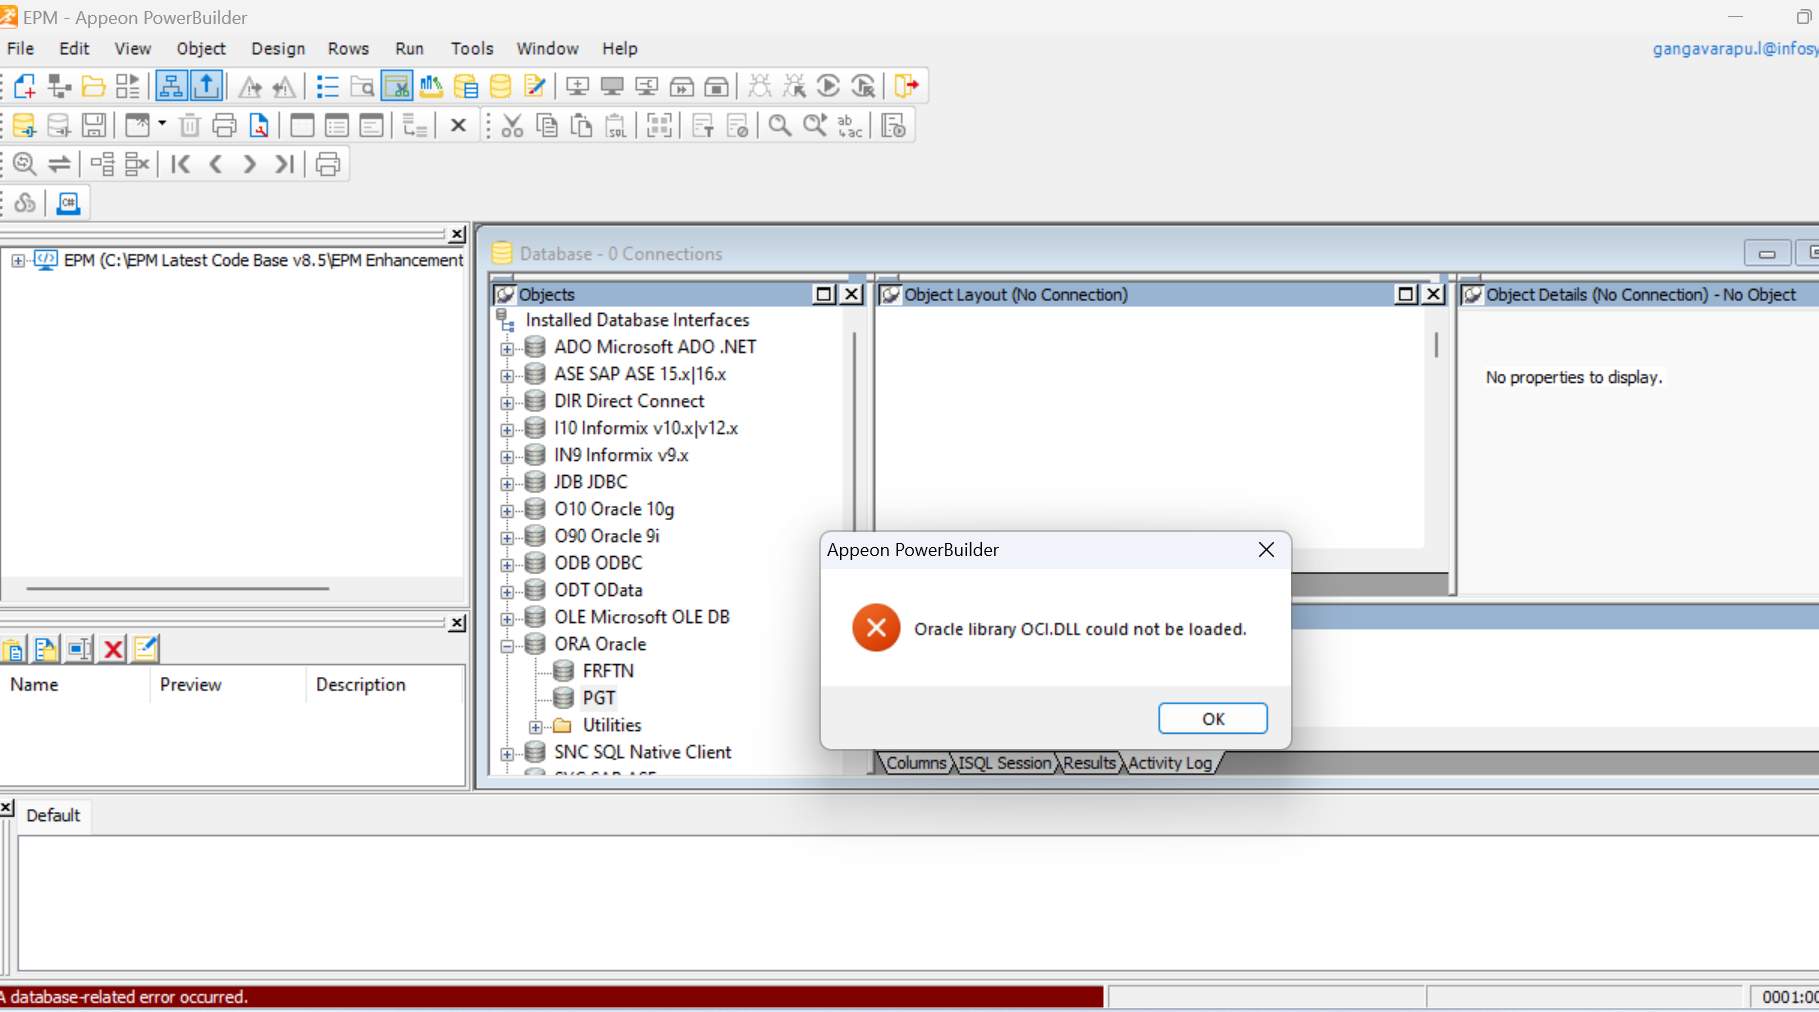Toggle the Output window toolbar button
Image resolution: width=1819 pixels, height=1012 pixels.
click(206, 87)
